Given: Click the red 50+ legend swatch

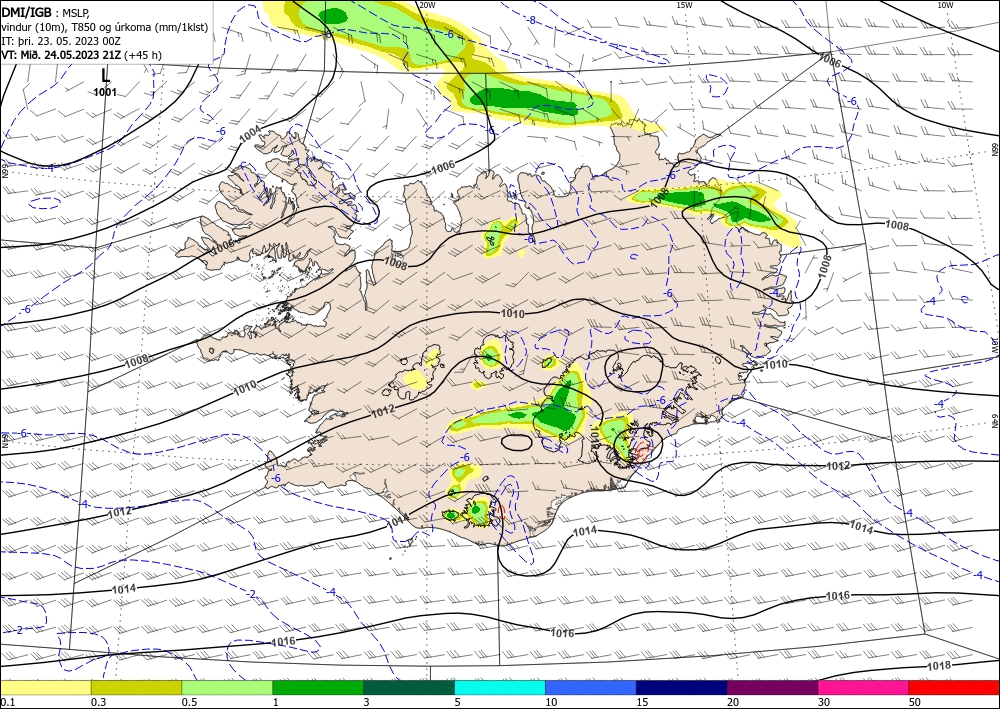Looking at the screenshot, I should tap(954, 687).
